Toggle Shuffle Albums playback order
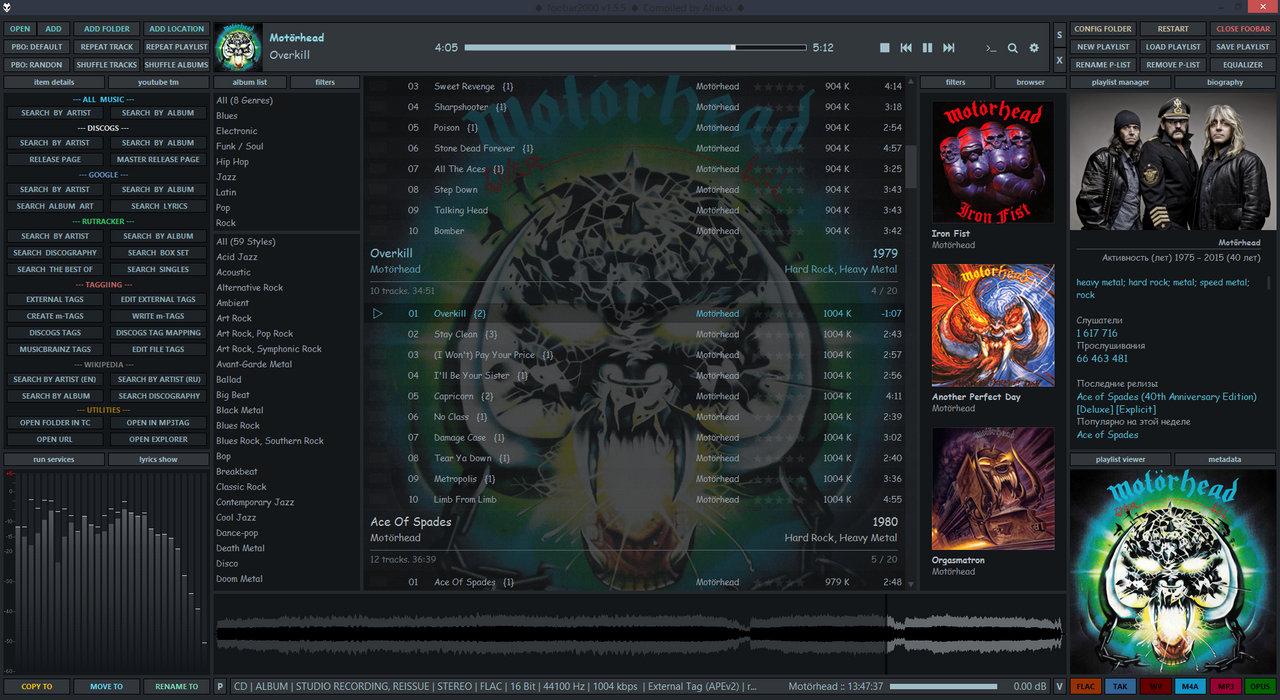This screenshot has width=1280, height=700. [x=177, y=65]
